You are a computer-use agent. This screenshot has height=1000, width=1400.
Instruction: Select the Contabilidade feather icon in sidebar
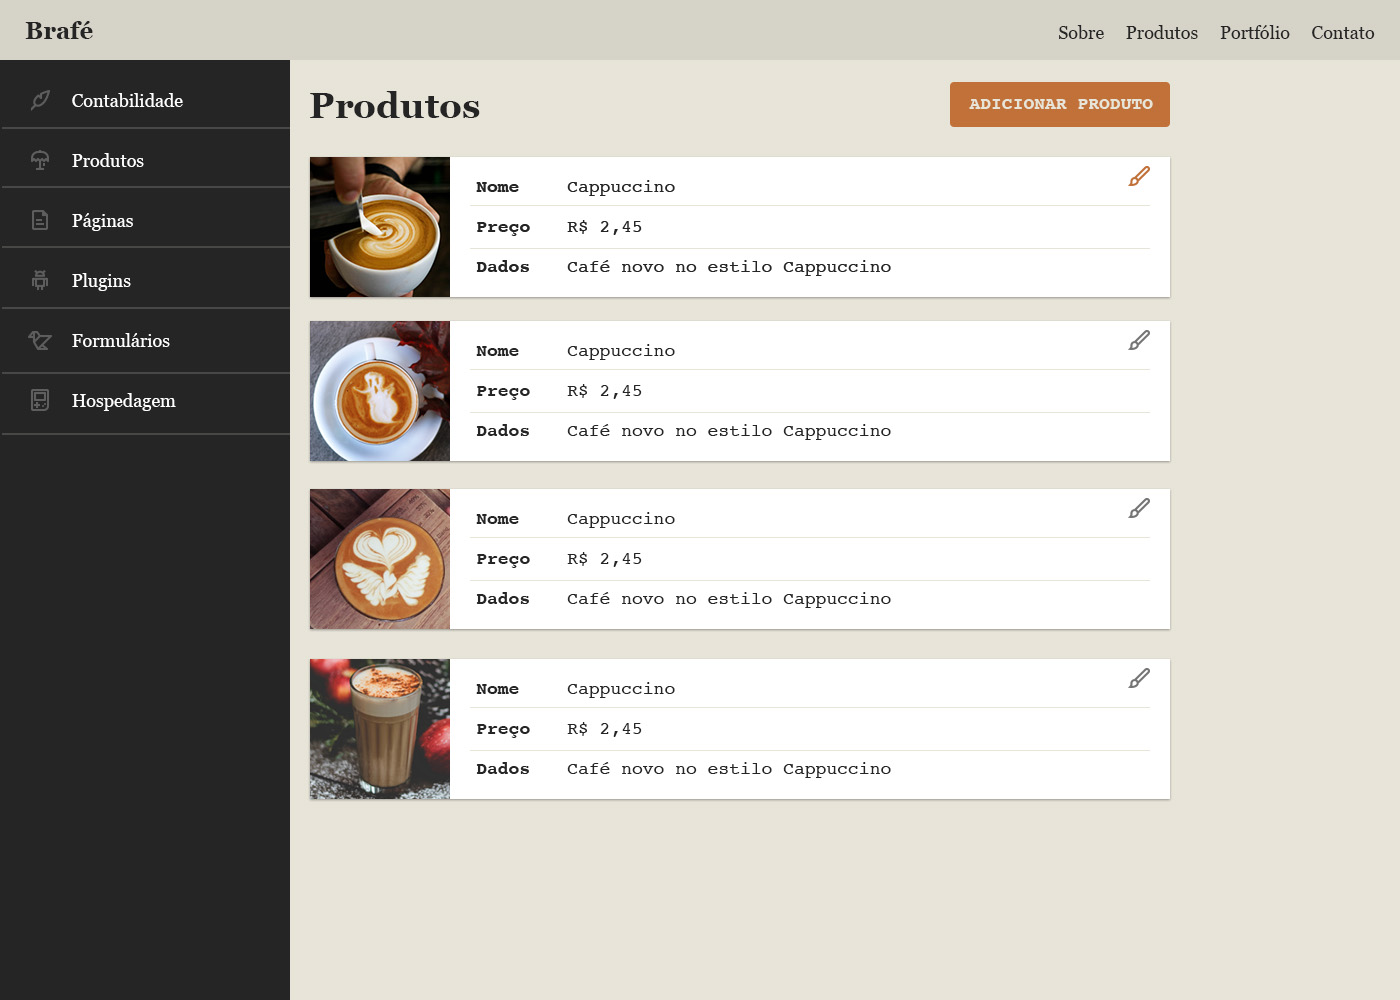click(x=40, y=100)
